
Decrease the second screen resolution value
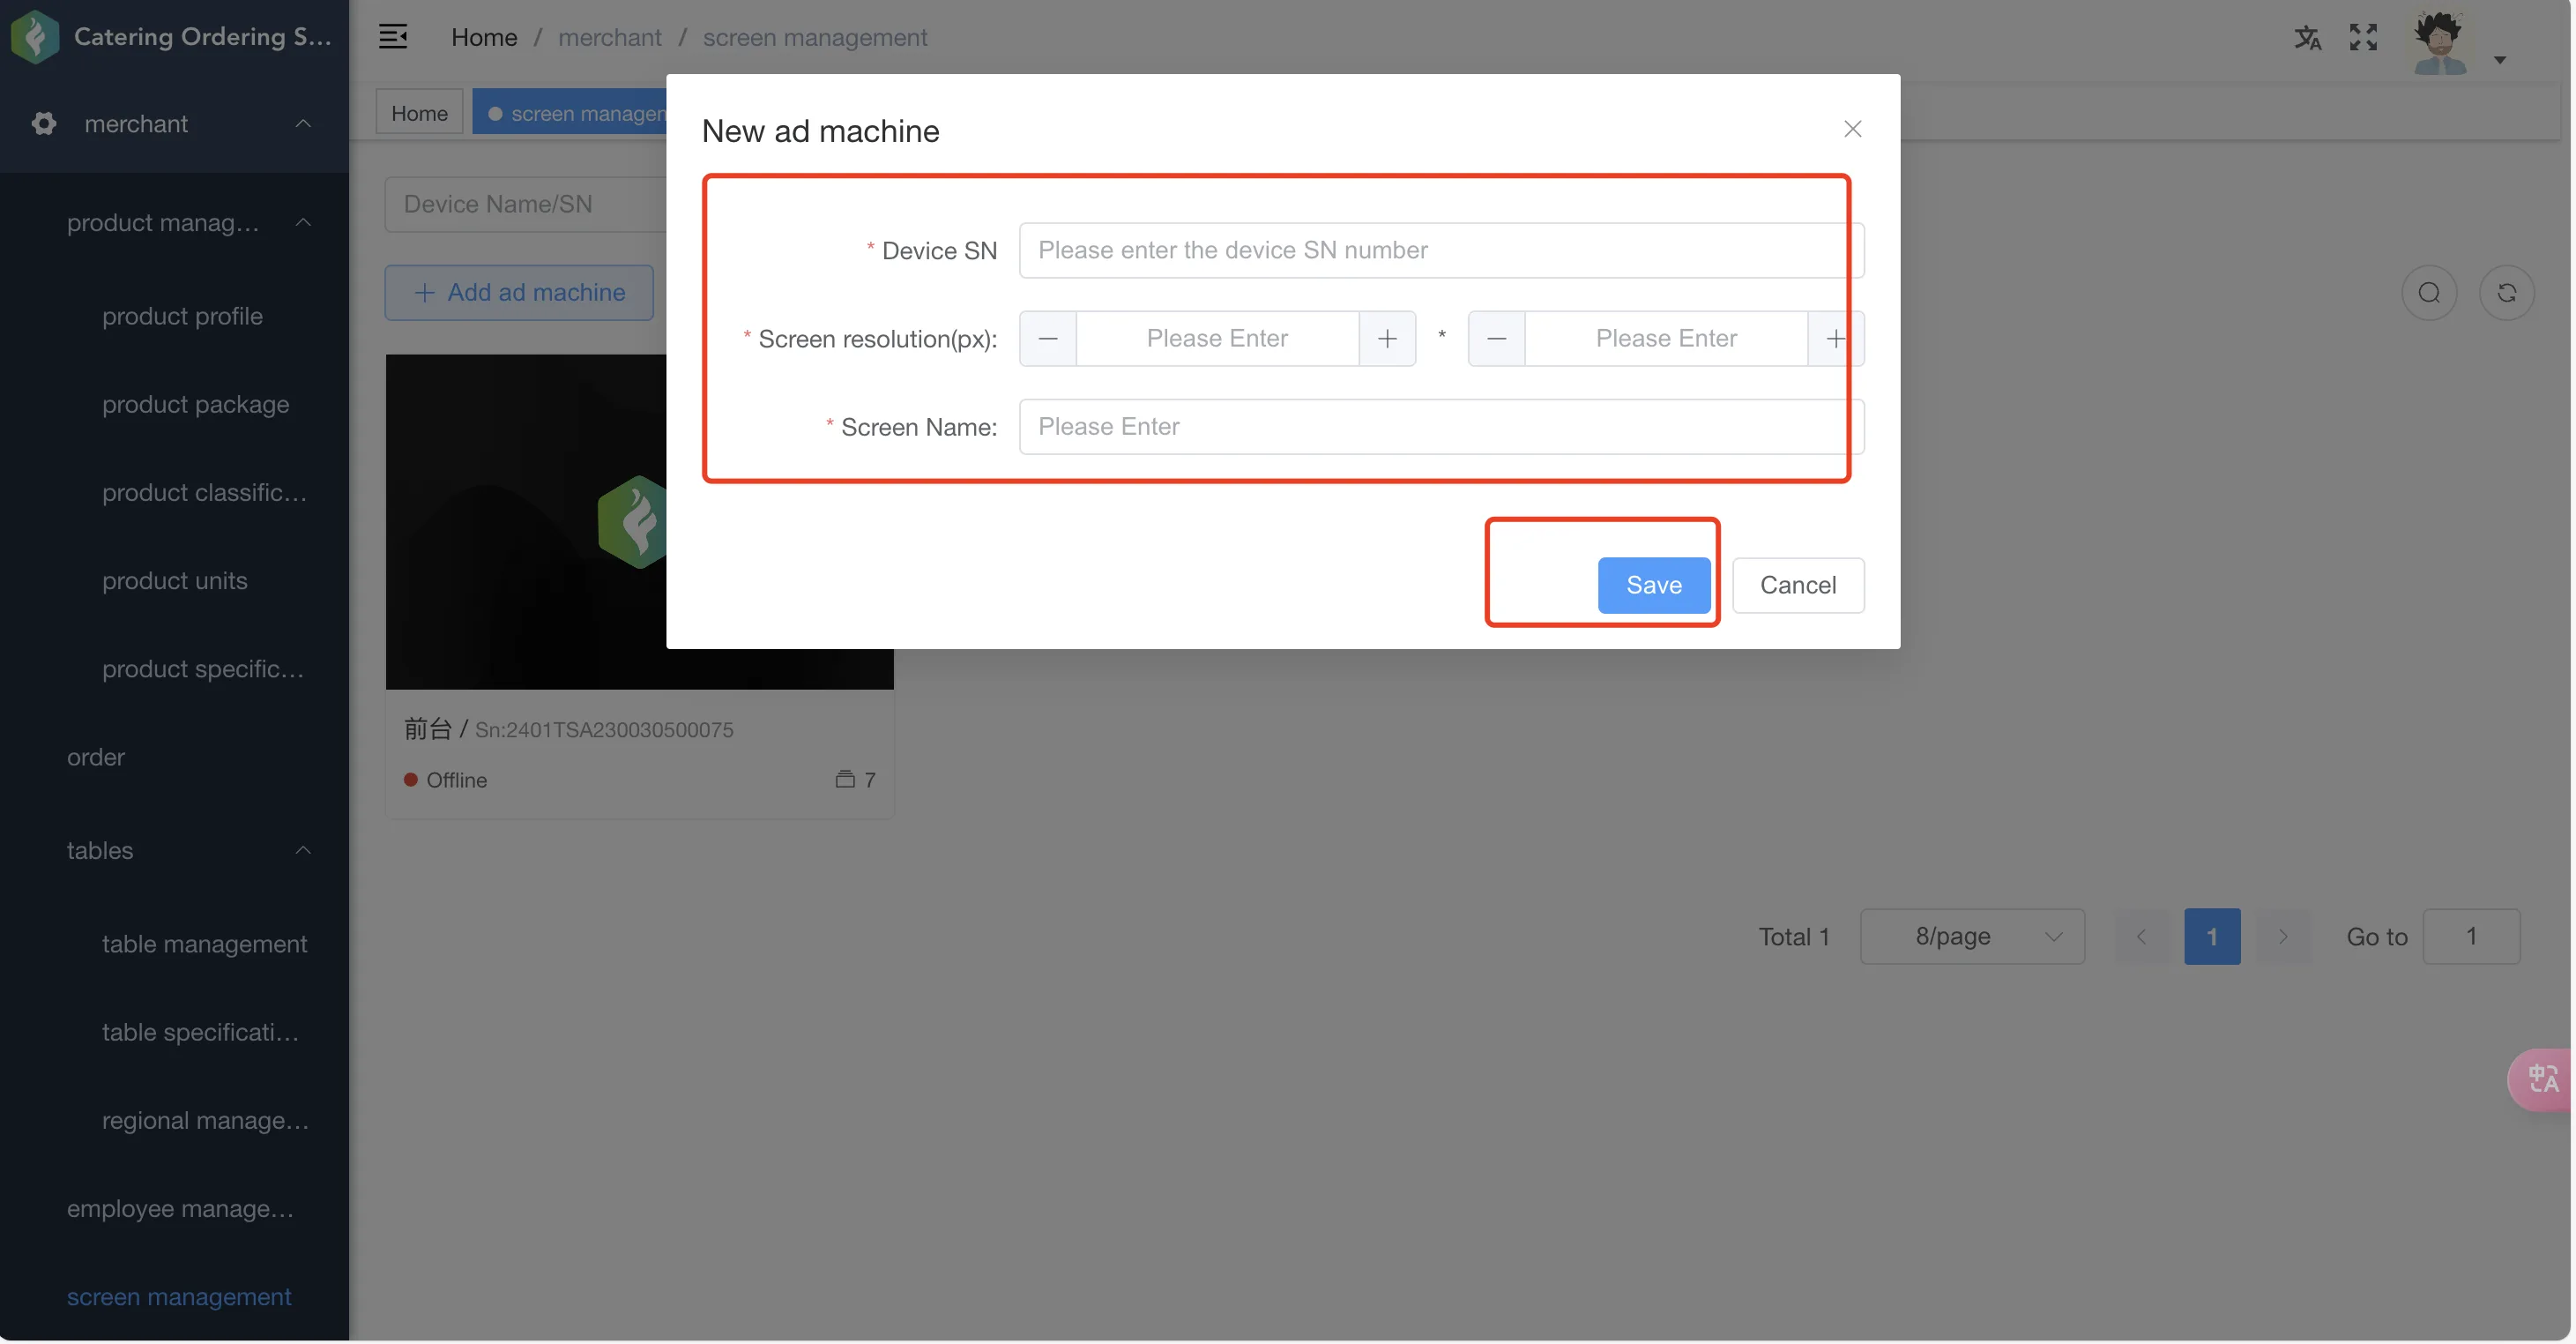click(1496, 338)
